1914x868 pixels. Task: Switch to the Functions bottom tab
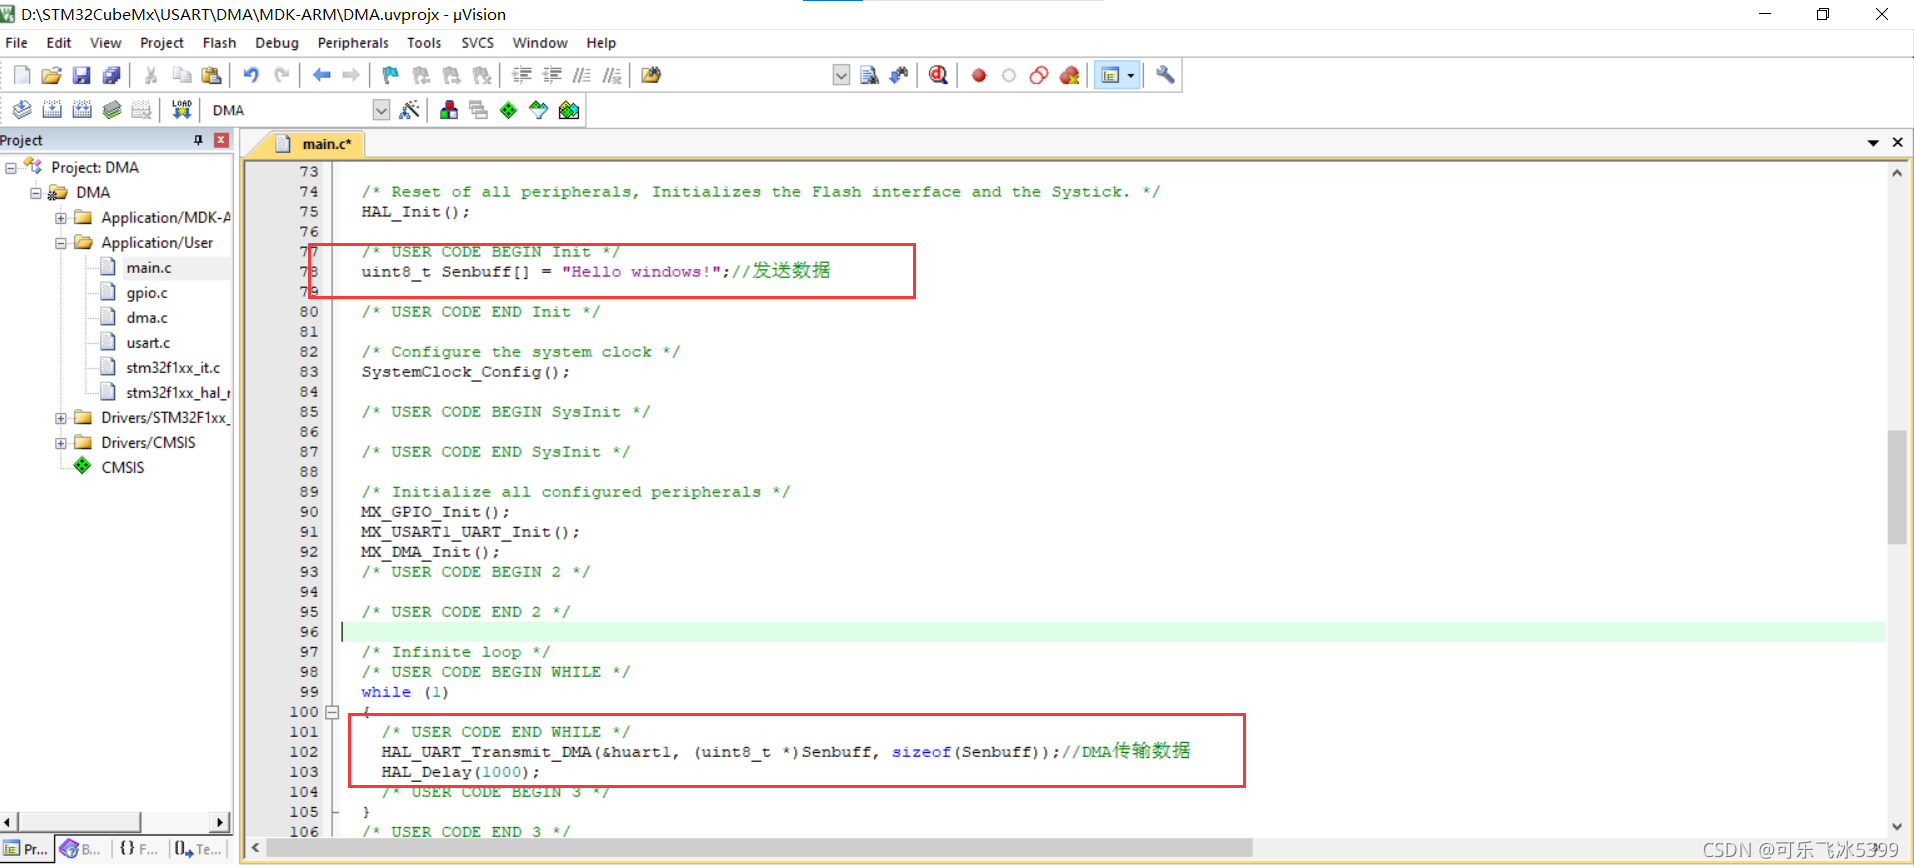(x=139, y=849)
